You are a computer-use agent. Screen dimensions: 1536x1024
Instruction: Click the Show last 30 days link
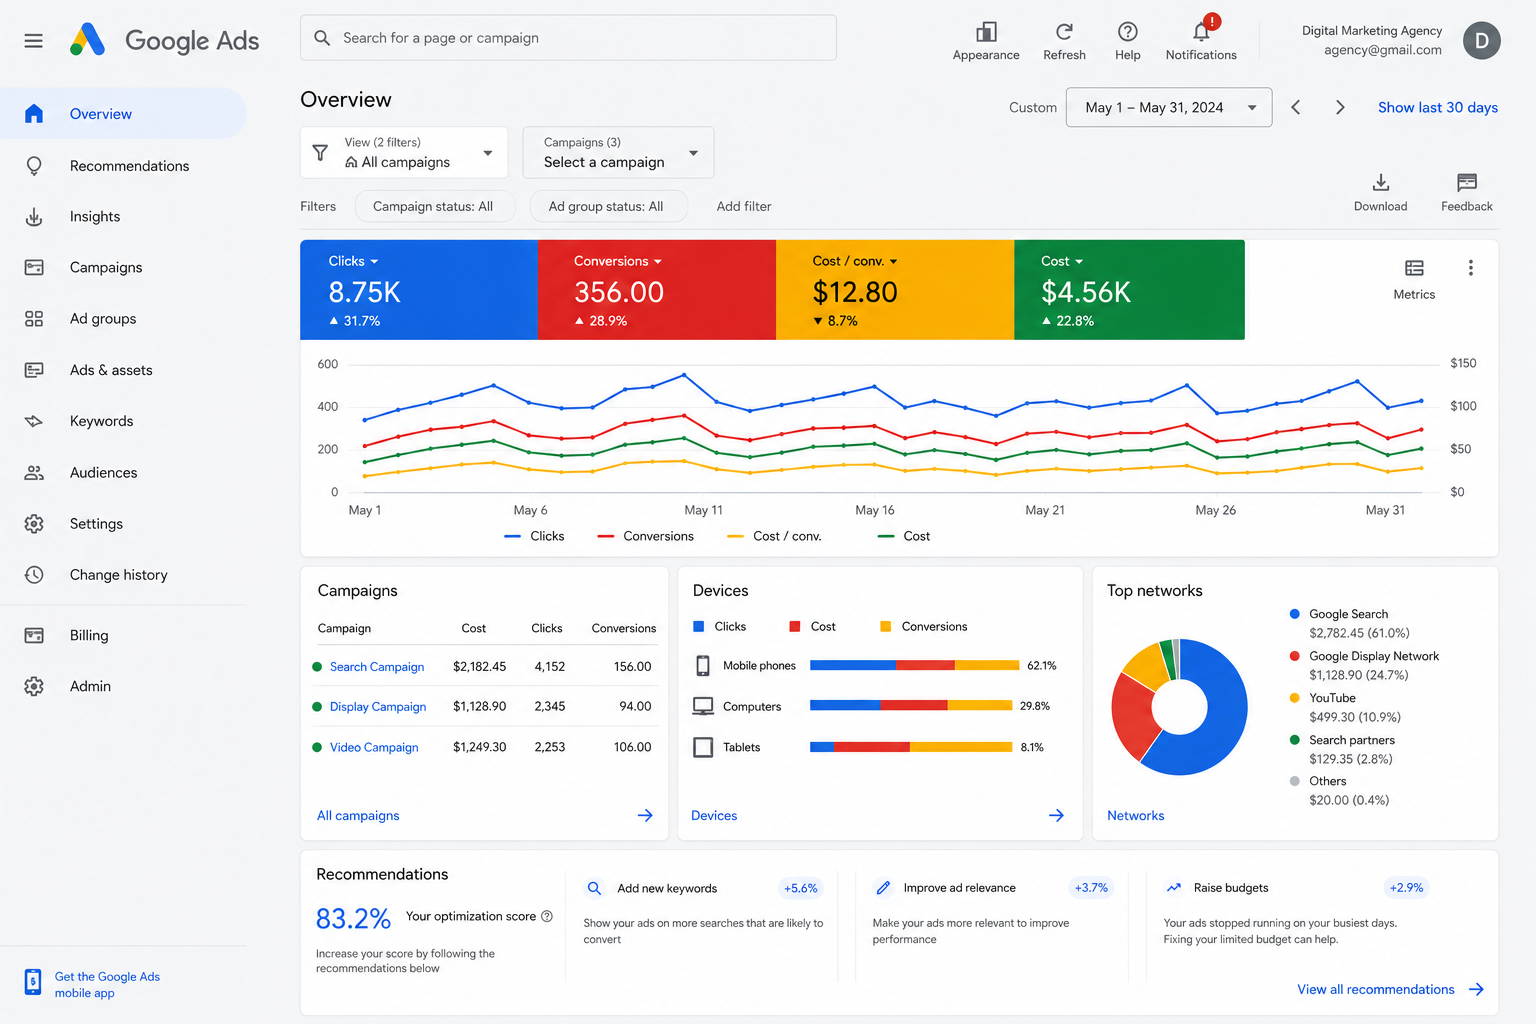coord(1437,108)
